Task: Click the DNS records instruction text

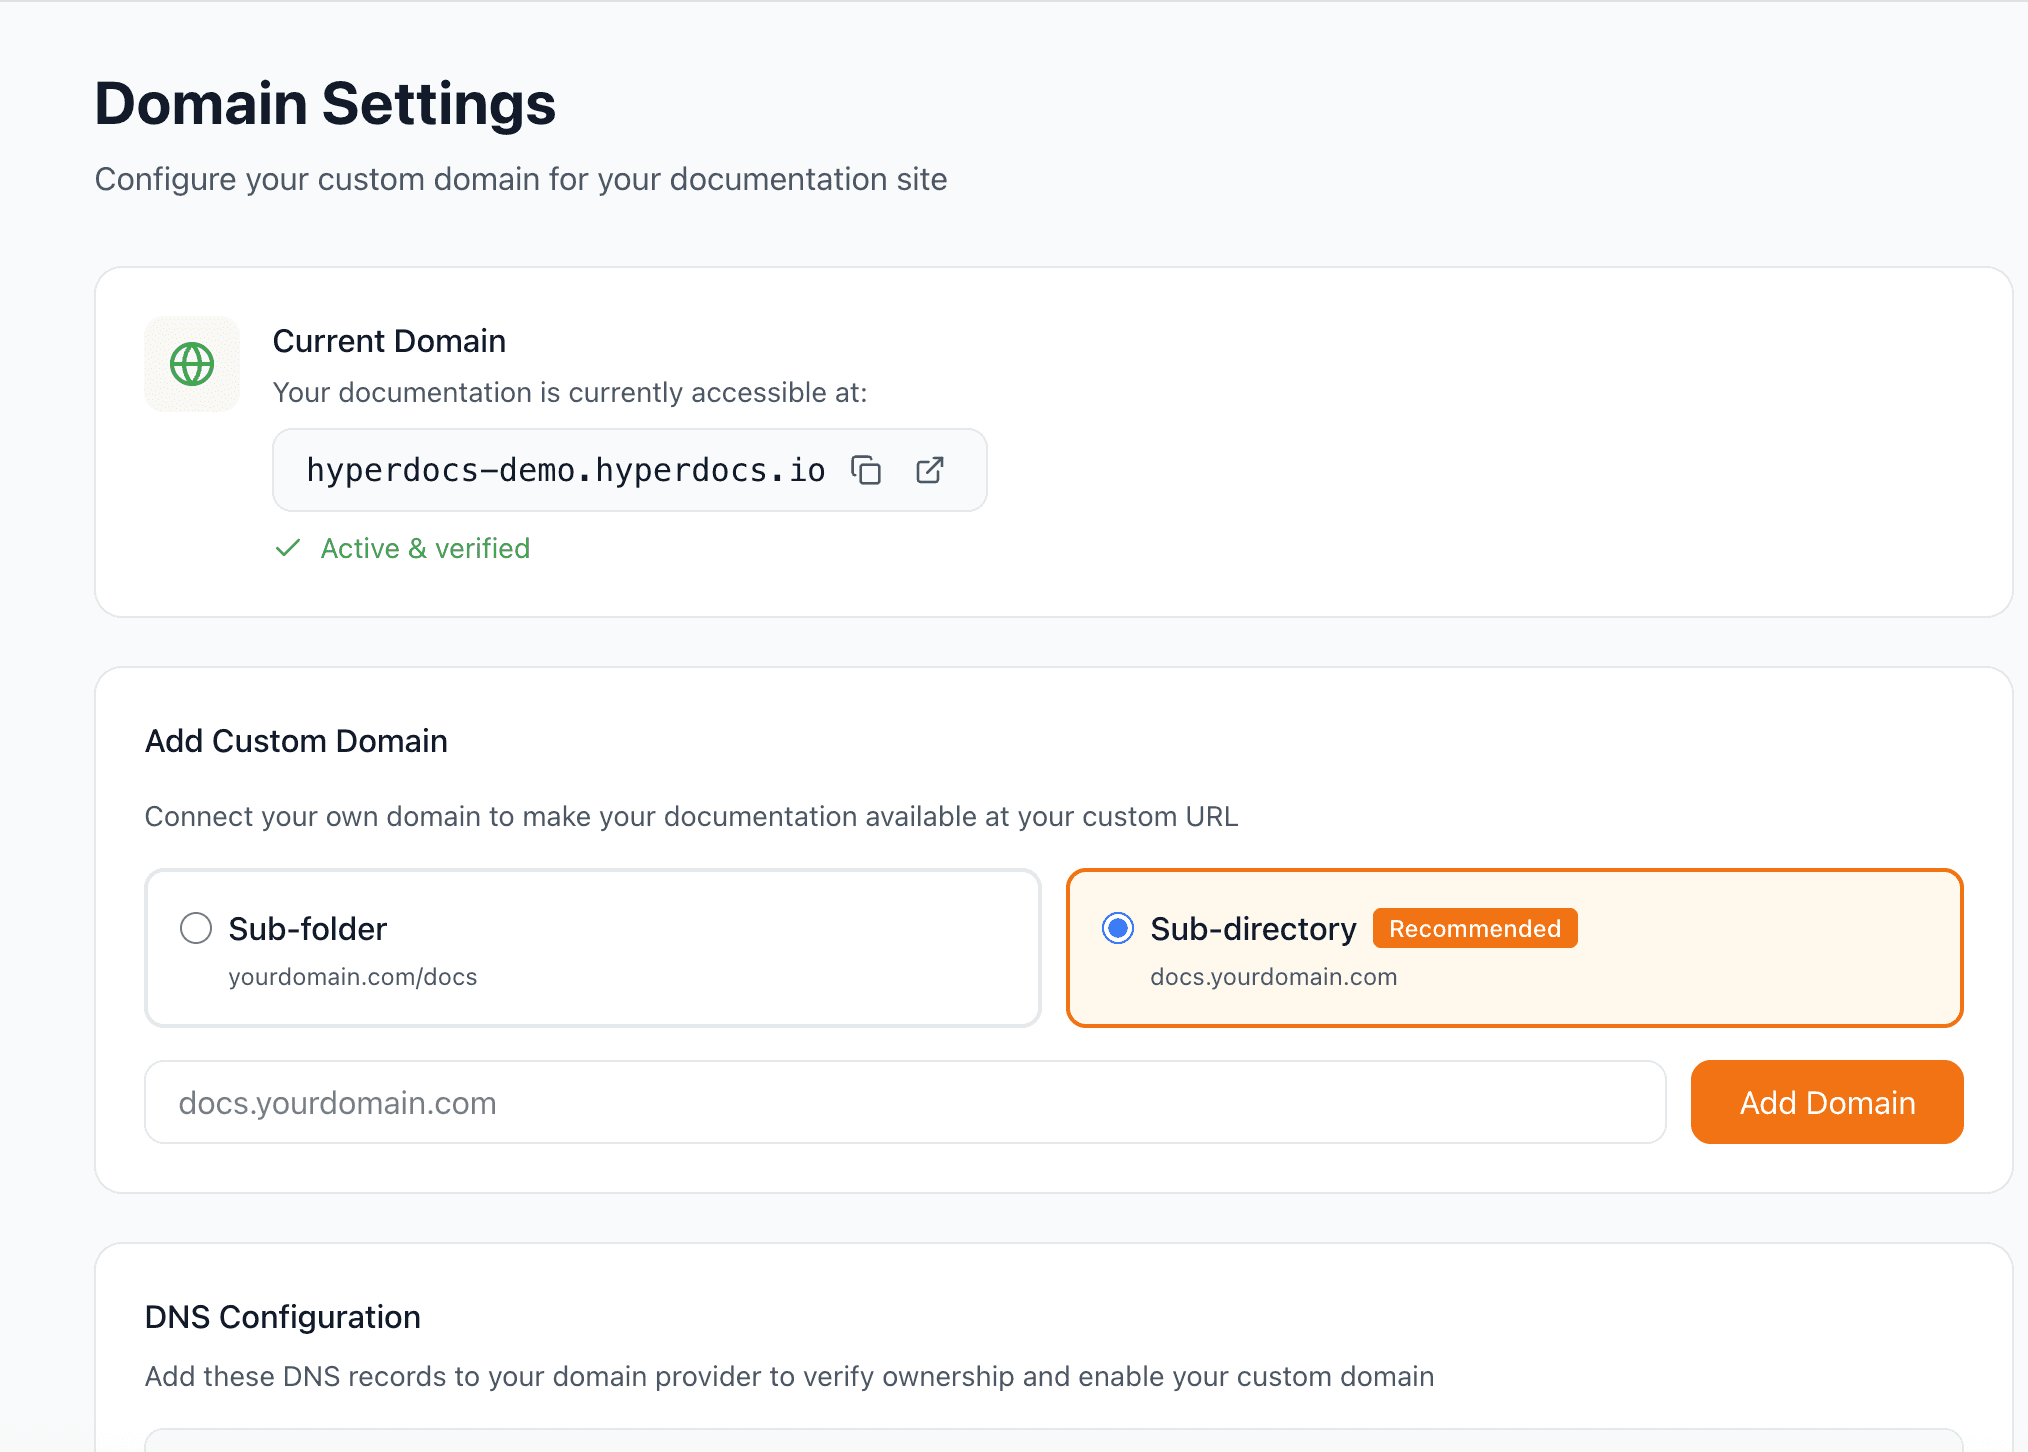Action: tap(789, 1376)
